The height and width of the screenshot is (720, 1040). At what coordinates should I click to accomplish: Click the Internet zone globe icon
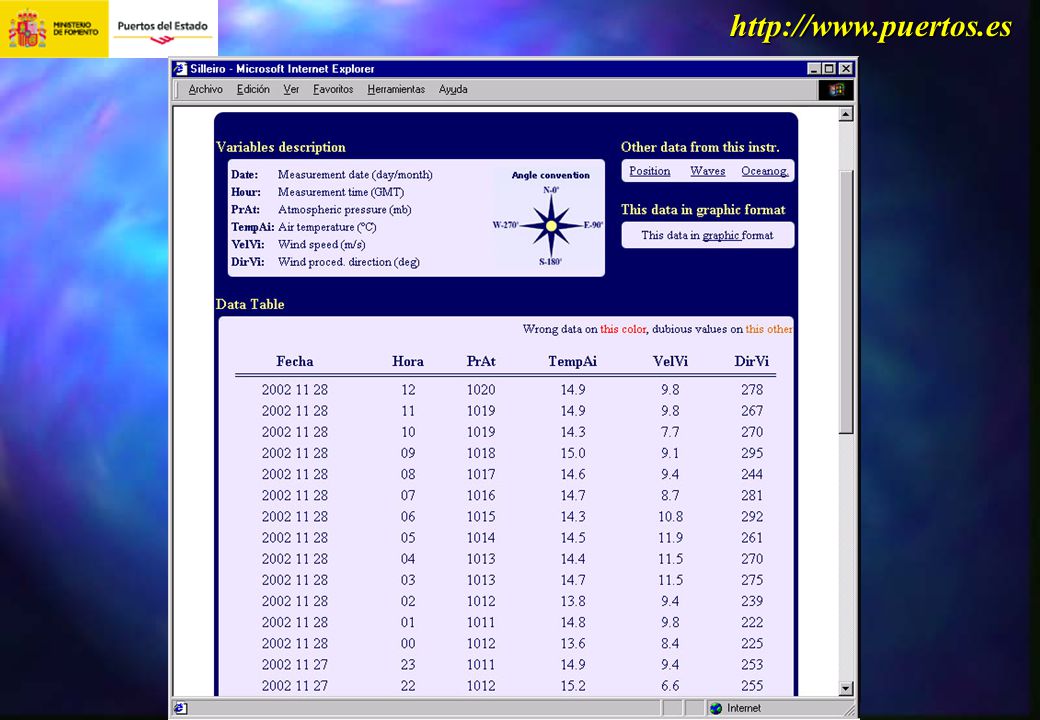716,708
